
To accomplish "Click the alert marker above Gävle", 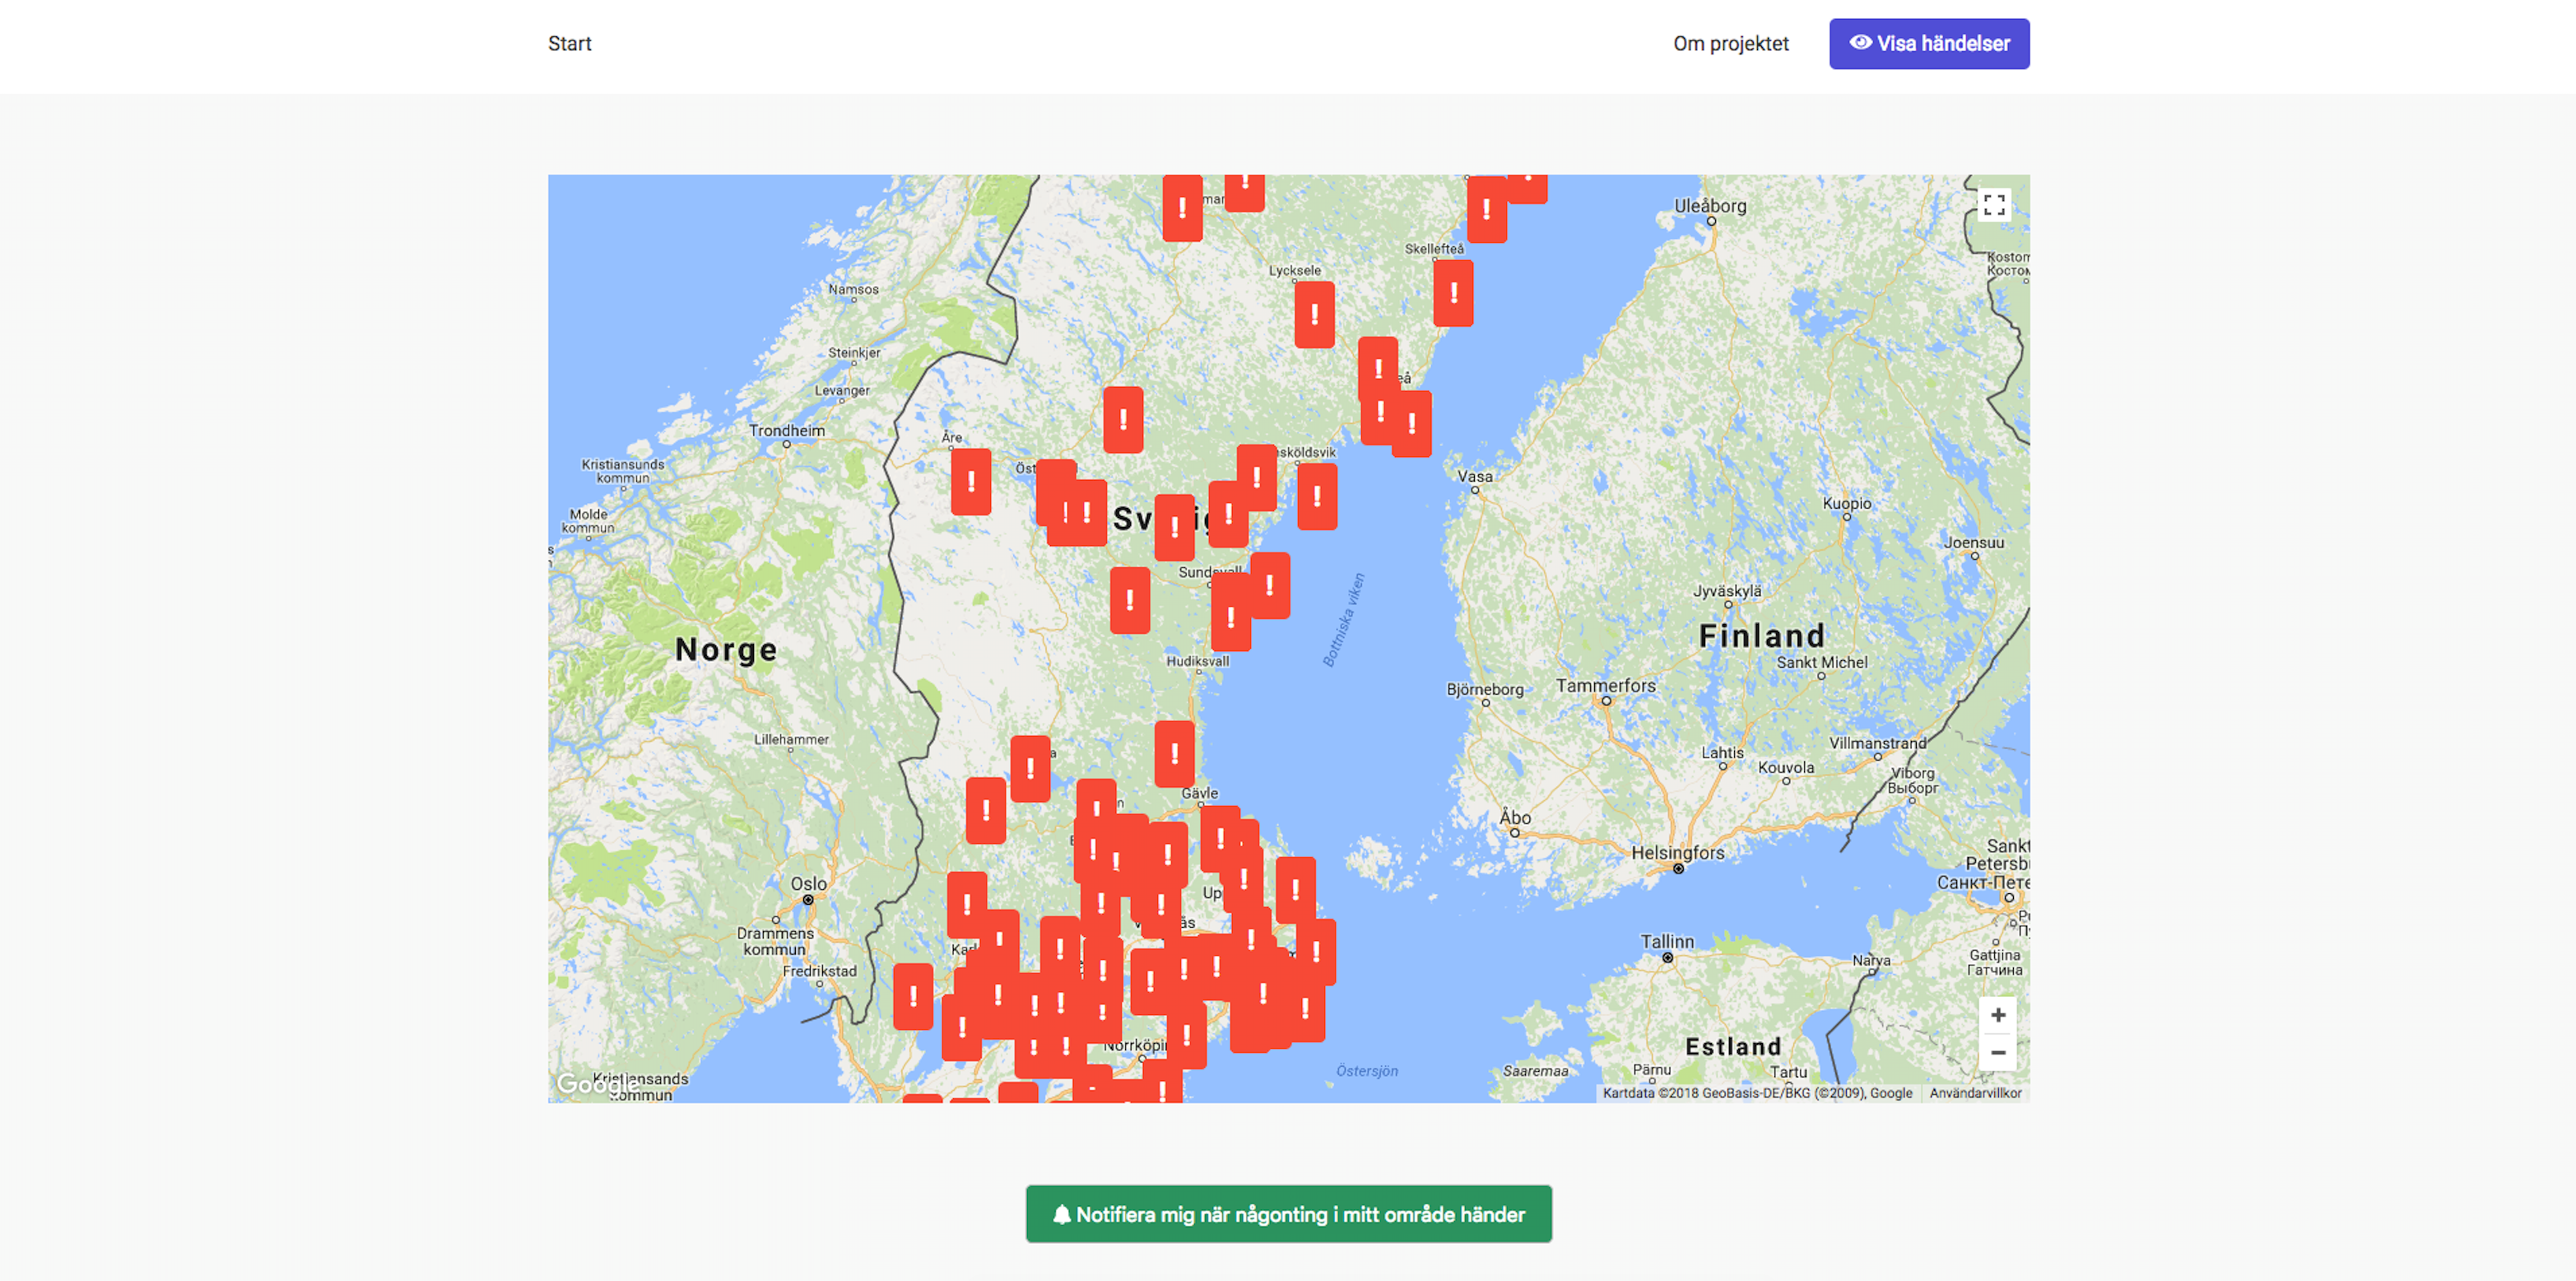I will [1174, 754].
